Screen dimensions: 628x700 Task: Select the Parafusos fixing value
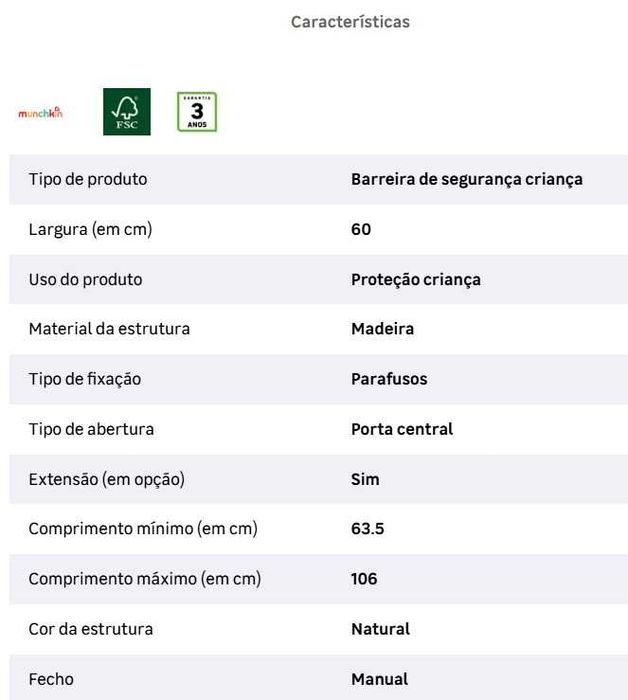[x=389, y=379]
